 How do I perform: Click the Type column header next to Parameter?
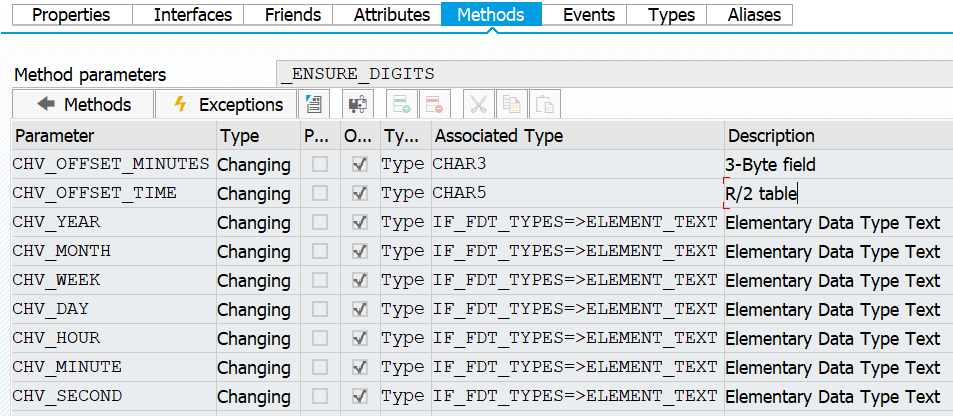pyautogui.click(x=258, y=135)
